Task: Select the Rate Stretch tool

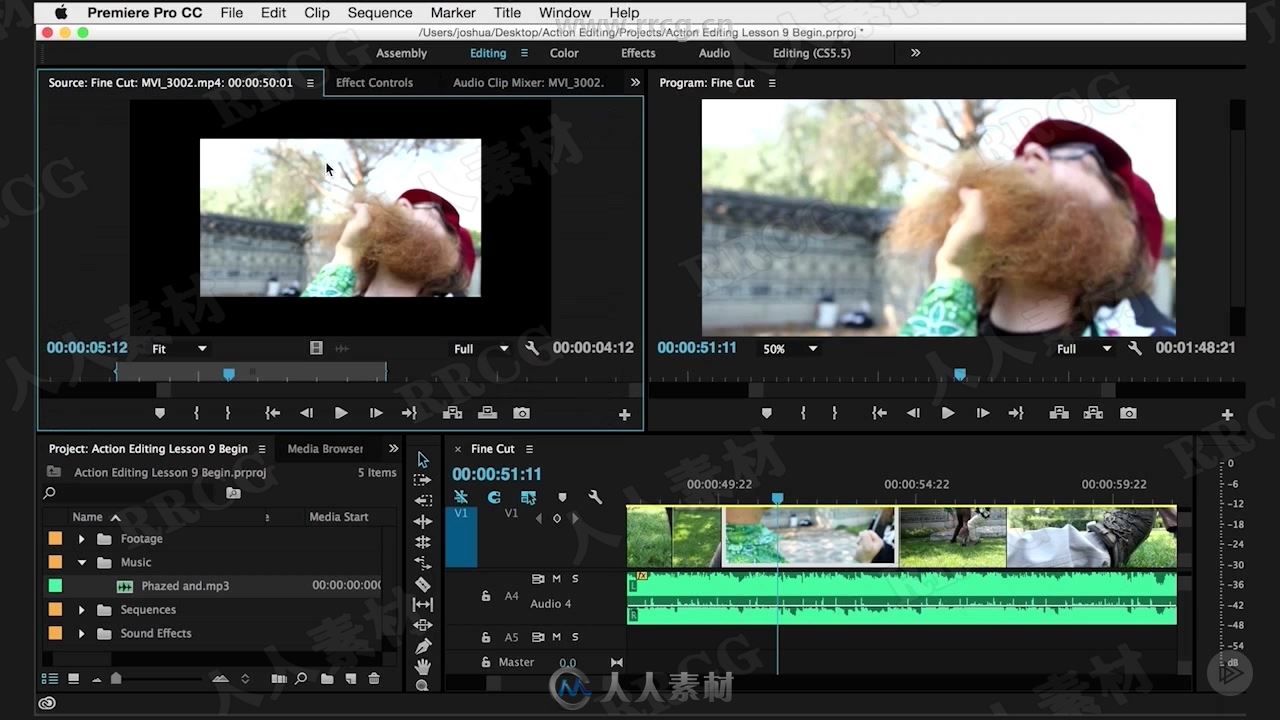Action: tap(423, 563)
